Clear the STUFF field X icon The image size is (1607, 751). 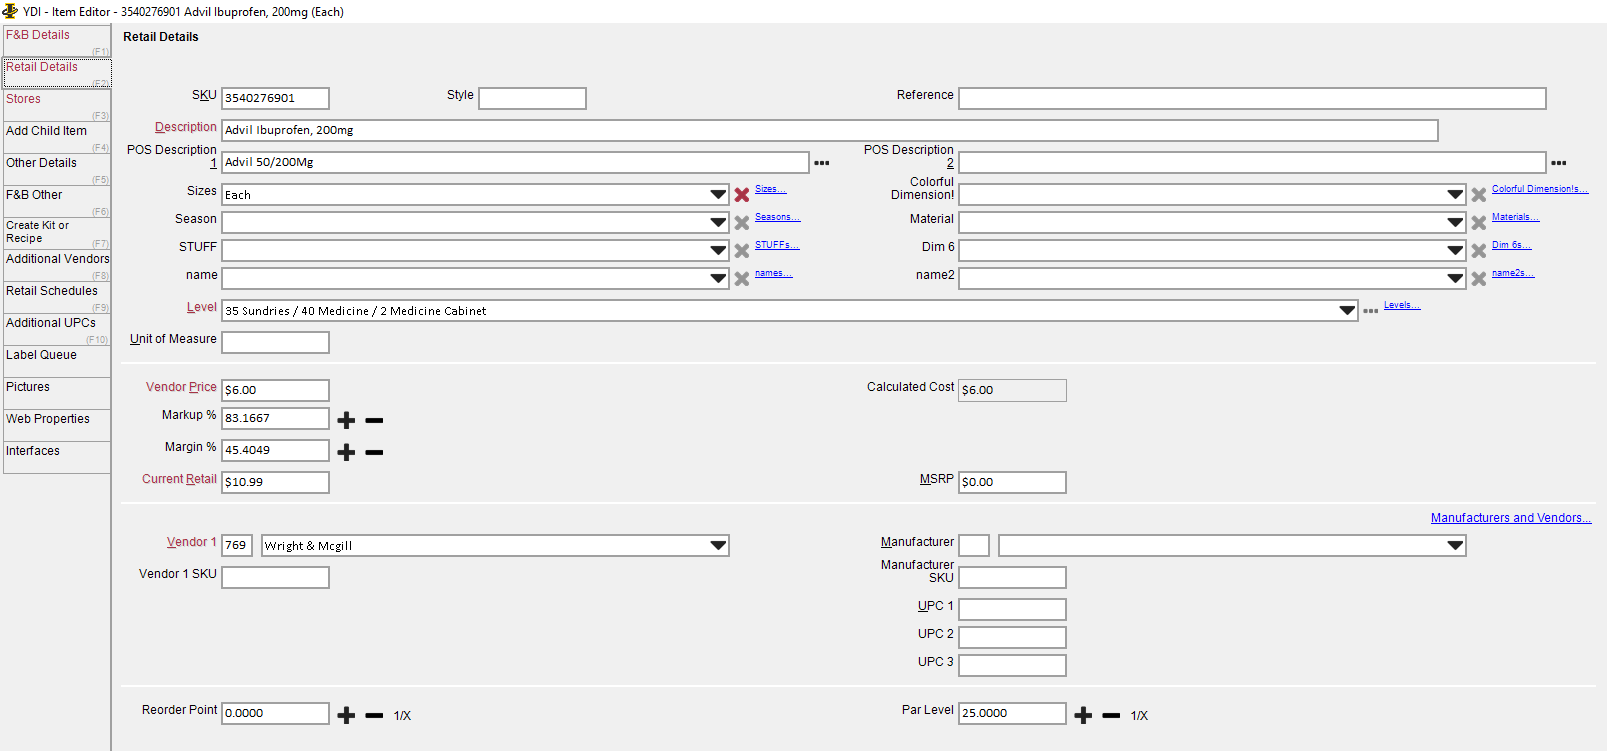point(742,251)
